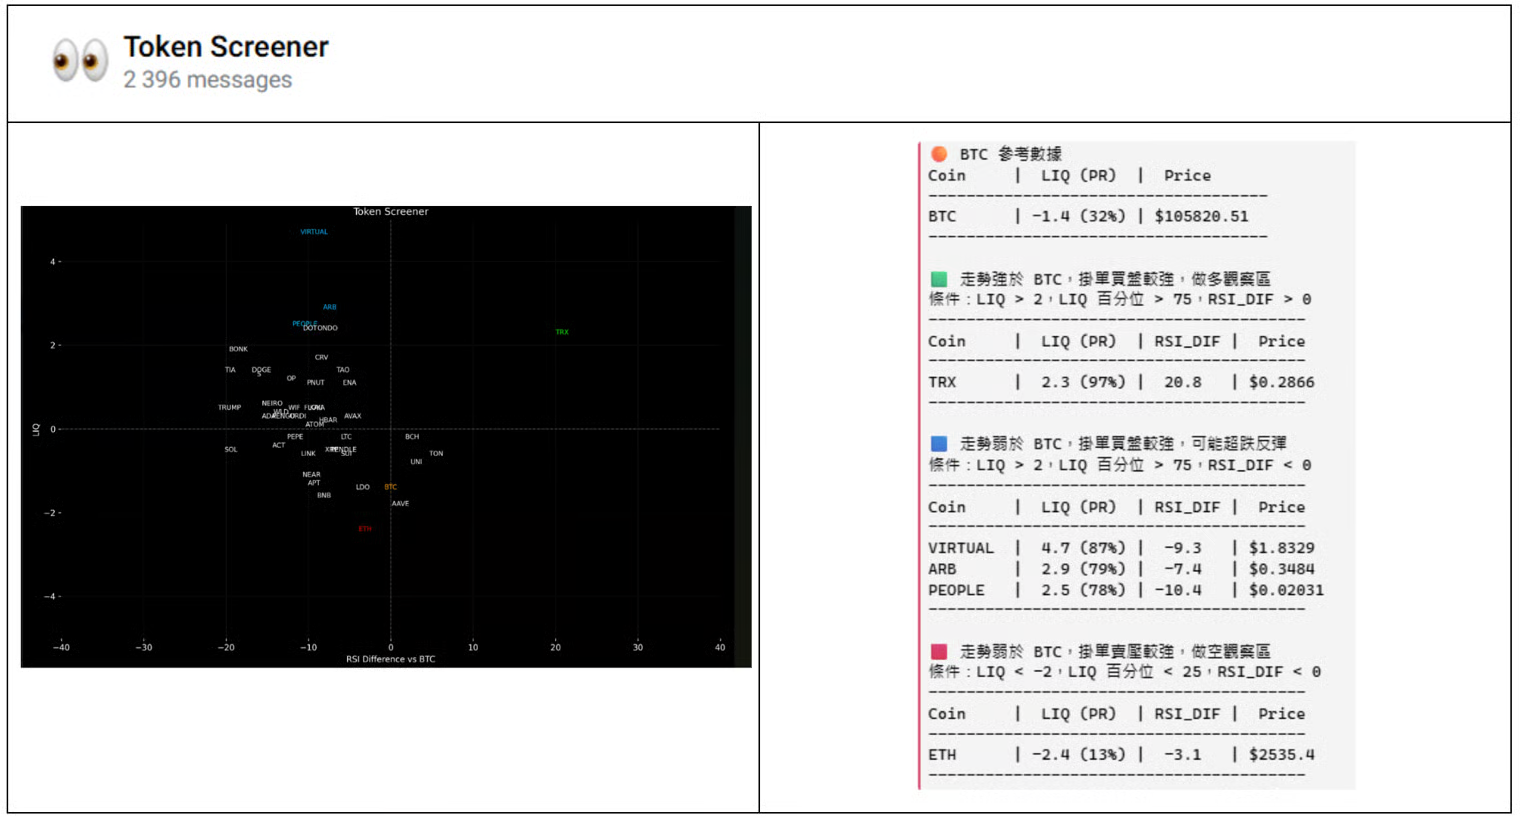The image size is (1520, 818).
Task: Click the RSI Difference vs BTC axis label
Action: tap(390, 659)
